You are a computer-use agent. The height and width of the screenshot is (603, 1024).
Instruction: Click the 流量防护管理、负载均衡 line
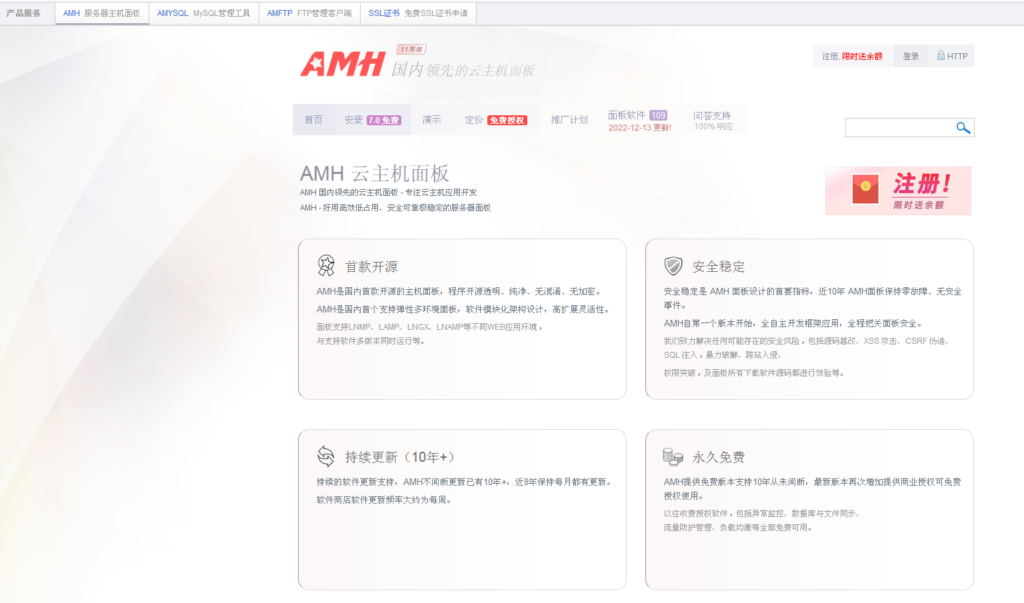tap(738, 527)
